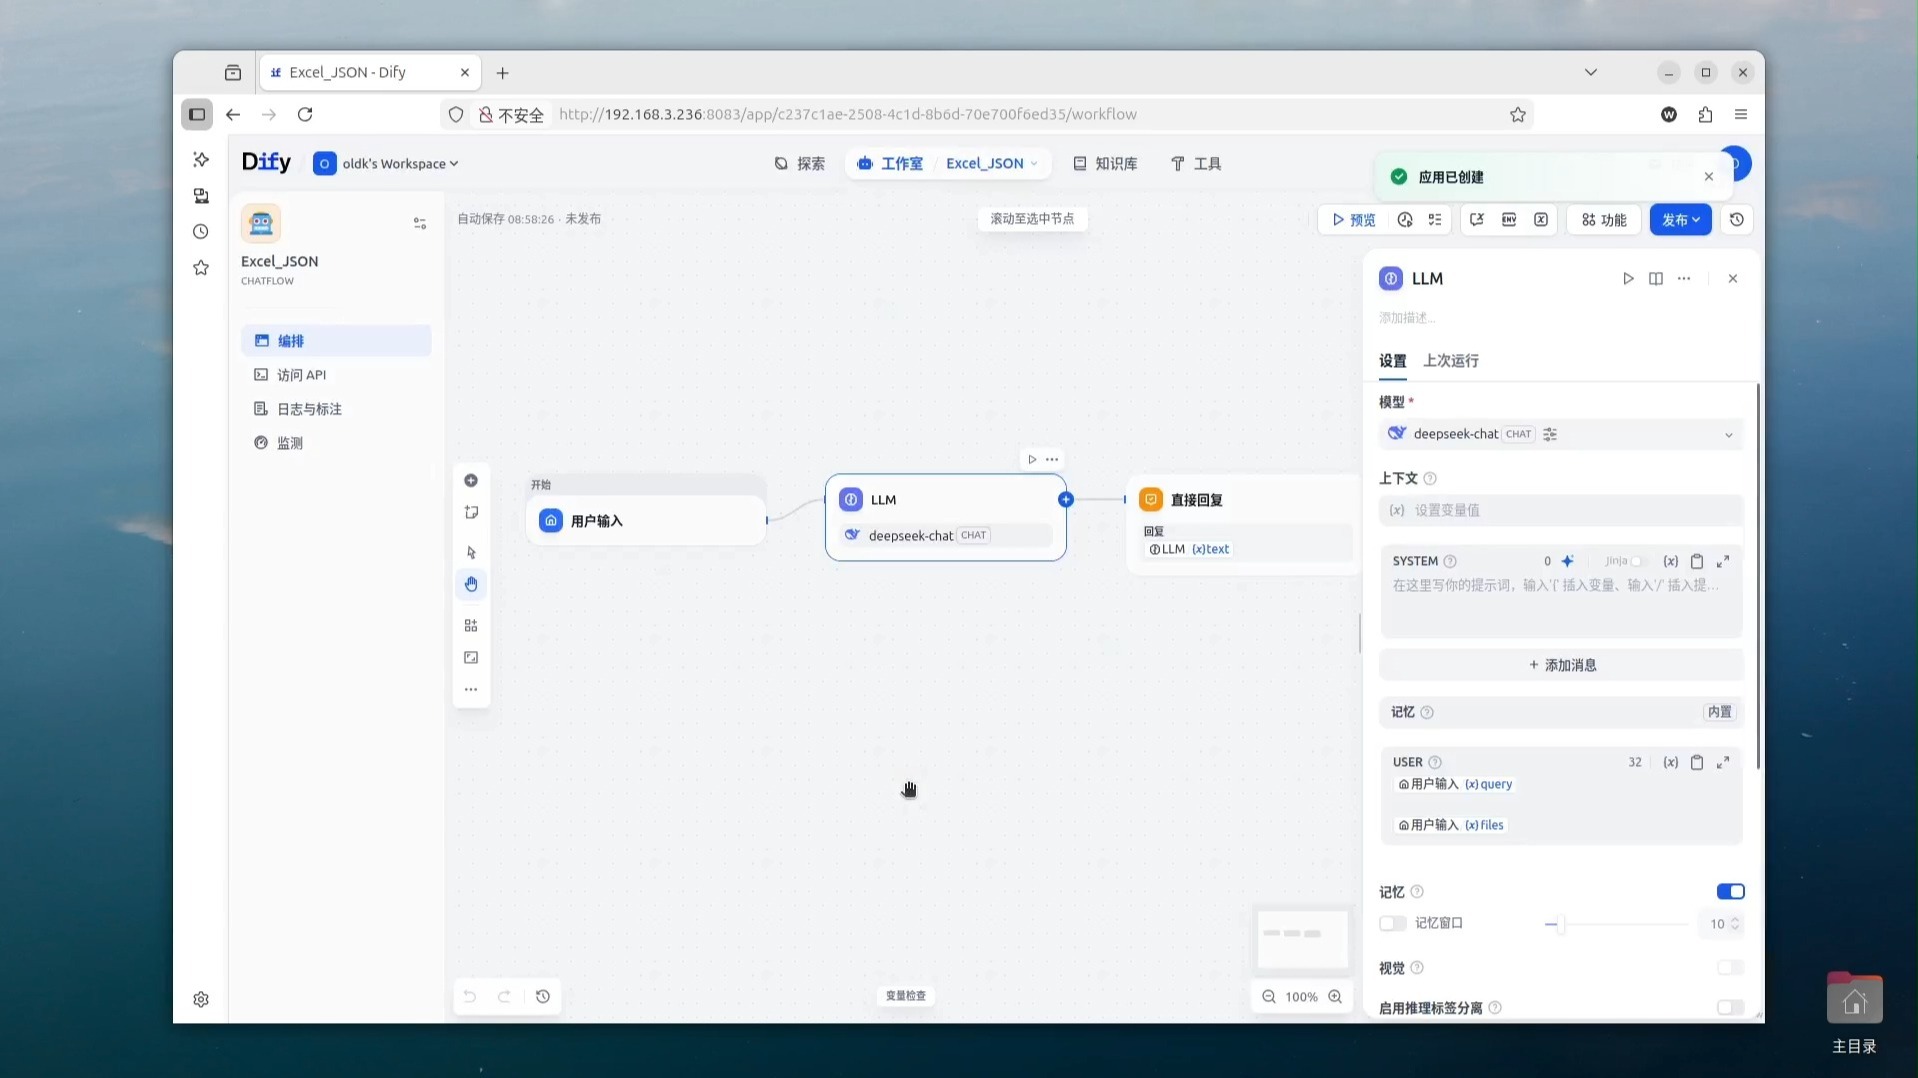Toggle the Jinja switch in SYSTEM prompt
The width and height of the screenshot is (1918, 1078).
[1638, 561]
